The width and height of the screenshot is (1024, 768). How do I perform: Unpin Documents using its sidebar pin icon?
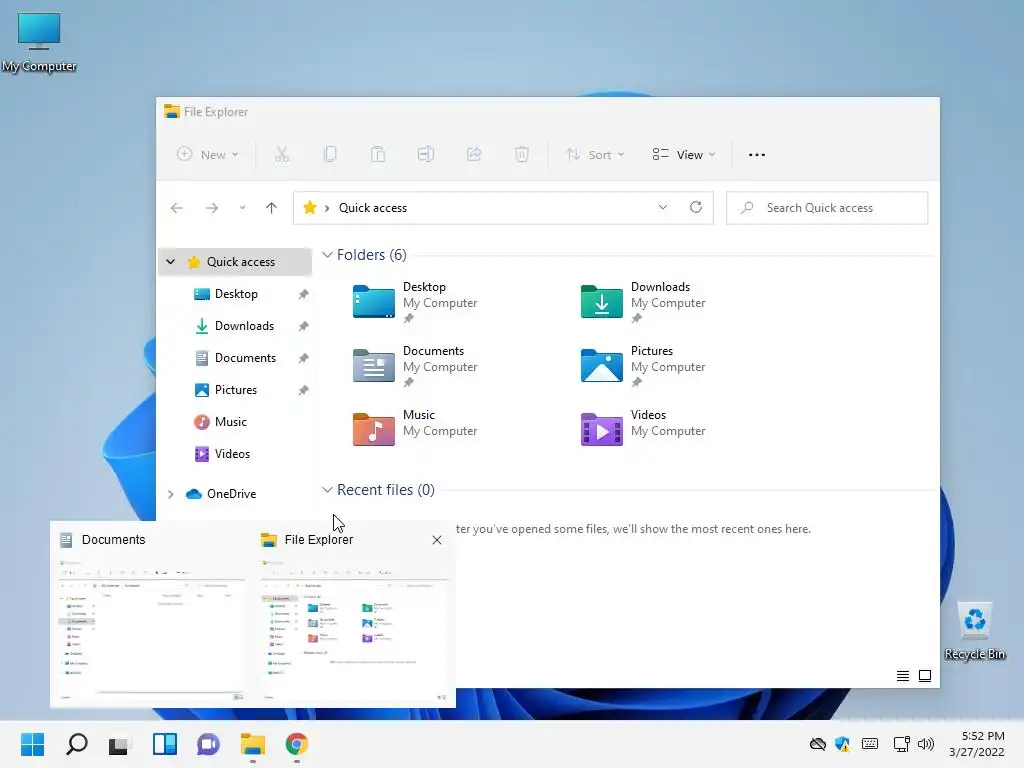coord(304,359)
